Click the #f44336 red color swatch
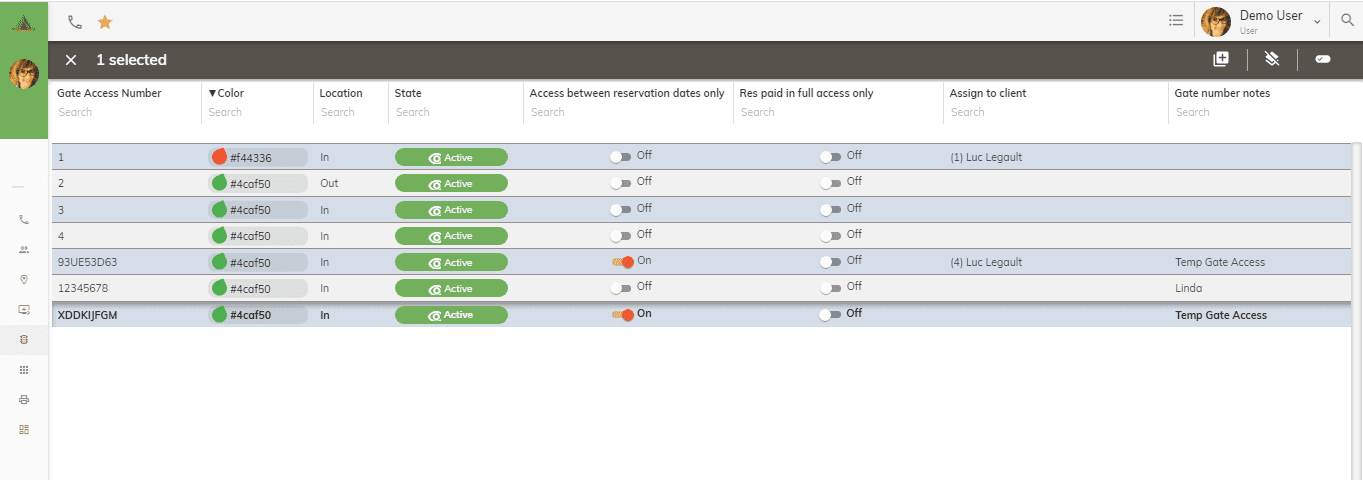This screenshot has width=1363, height=480. [x=220, y=157]
